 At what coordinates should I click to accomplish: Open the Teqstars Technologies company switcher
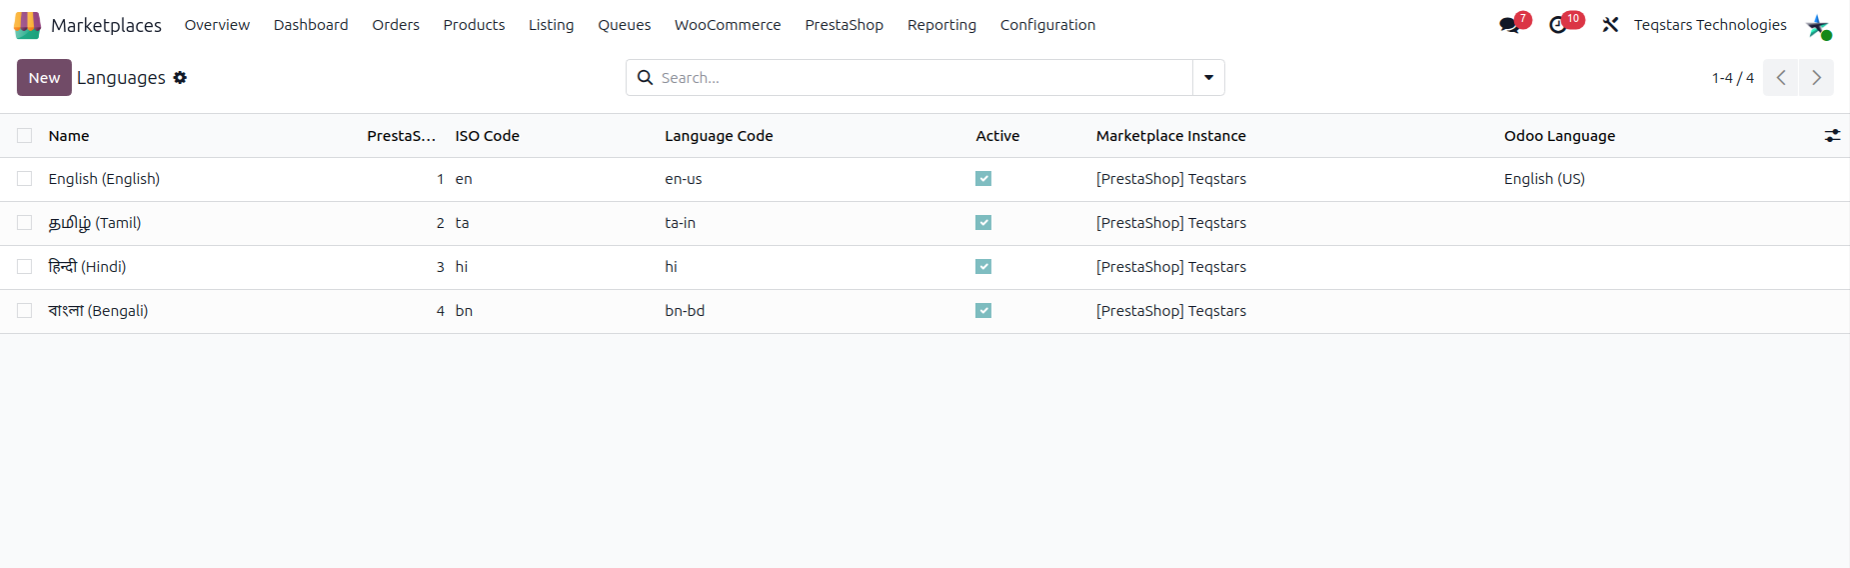pyautogui.click(x=1710, y=25)
